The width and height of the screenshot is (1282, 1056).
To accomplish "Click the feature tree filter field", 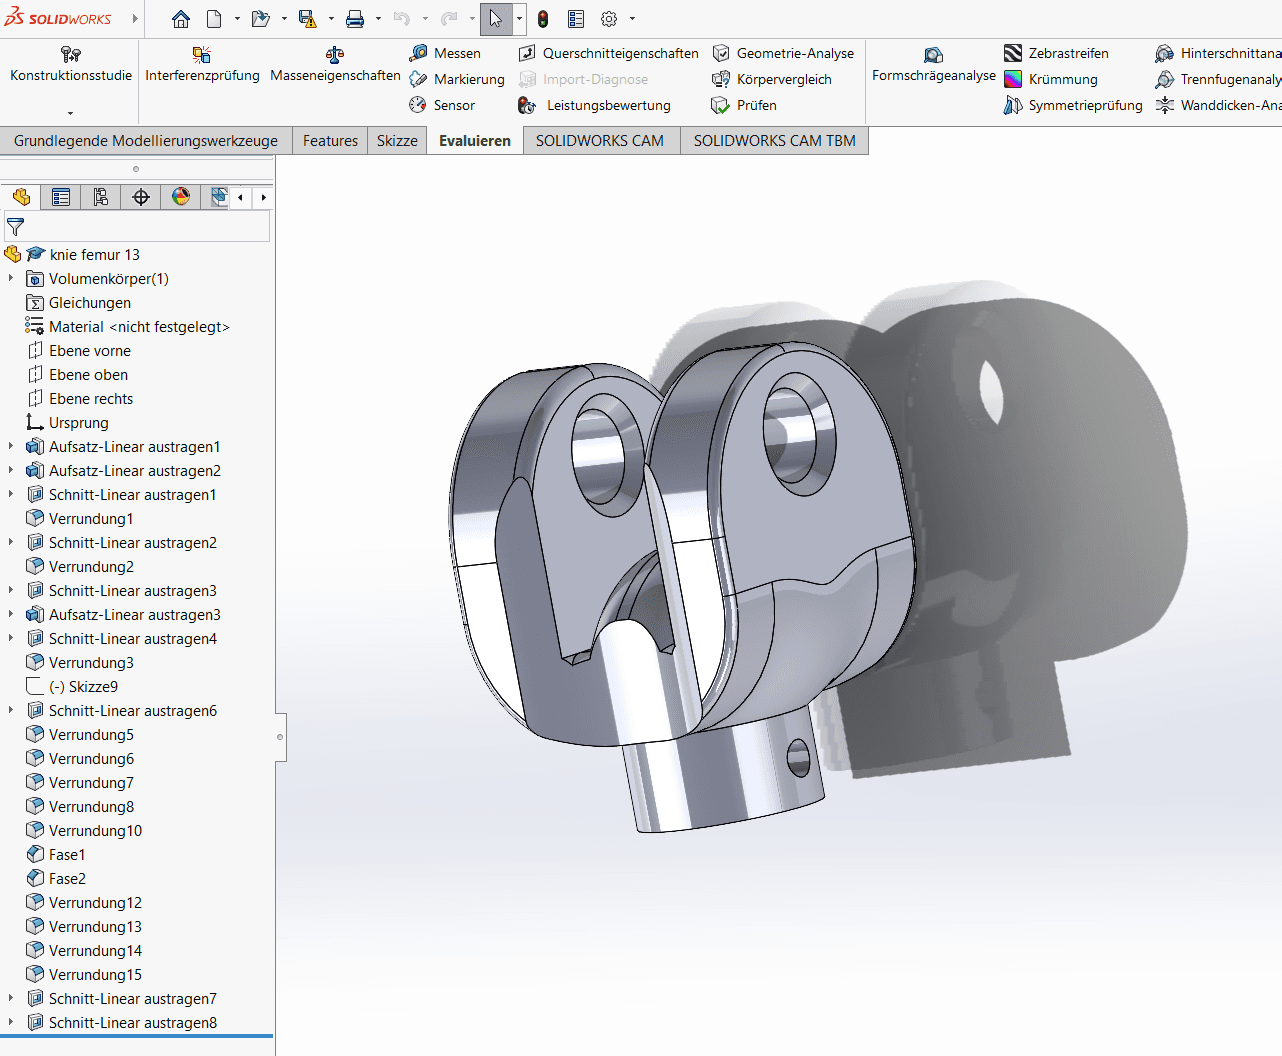I will [140, 227].
